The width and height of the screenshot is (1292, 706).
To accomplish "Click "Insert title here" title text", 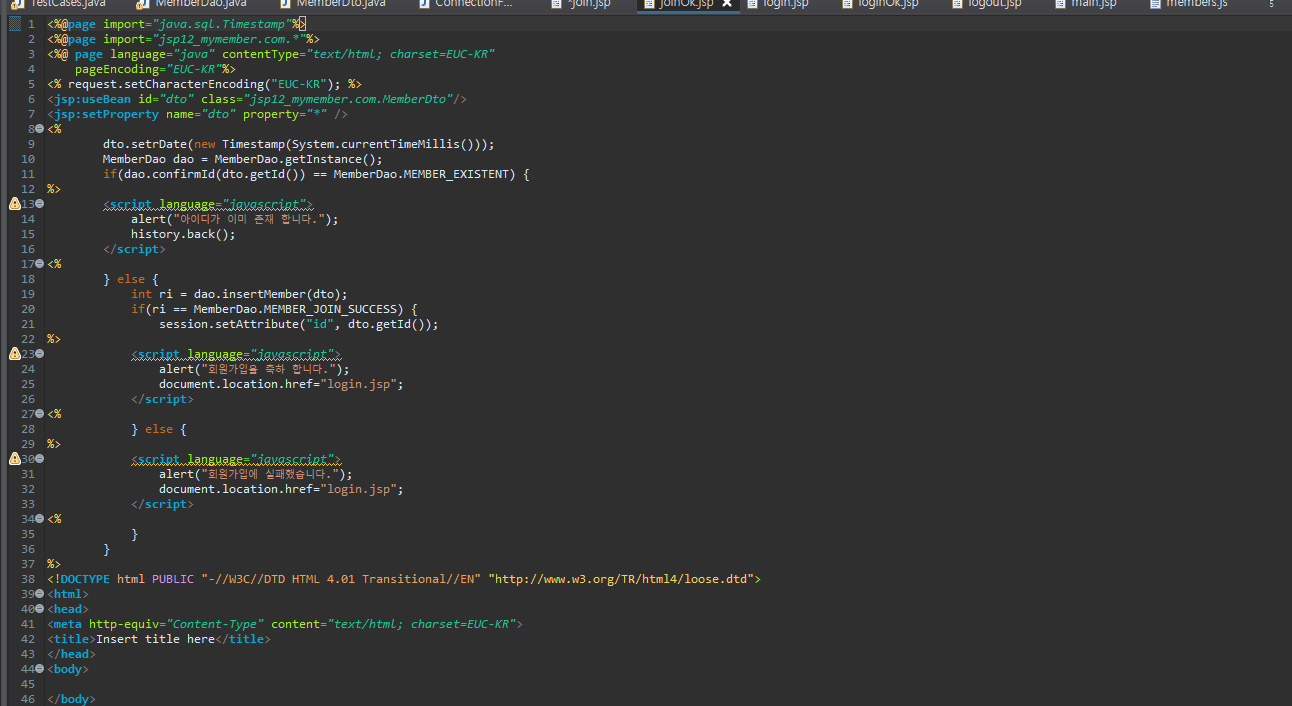I will (x=155, y=639).
